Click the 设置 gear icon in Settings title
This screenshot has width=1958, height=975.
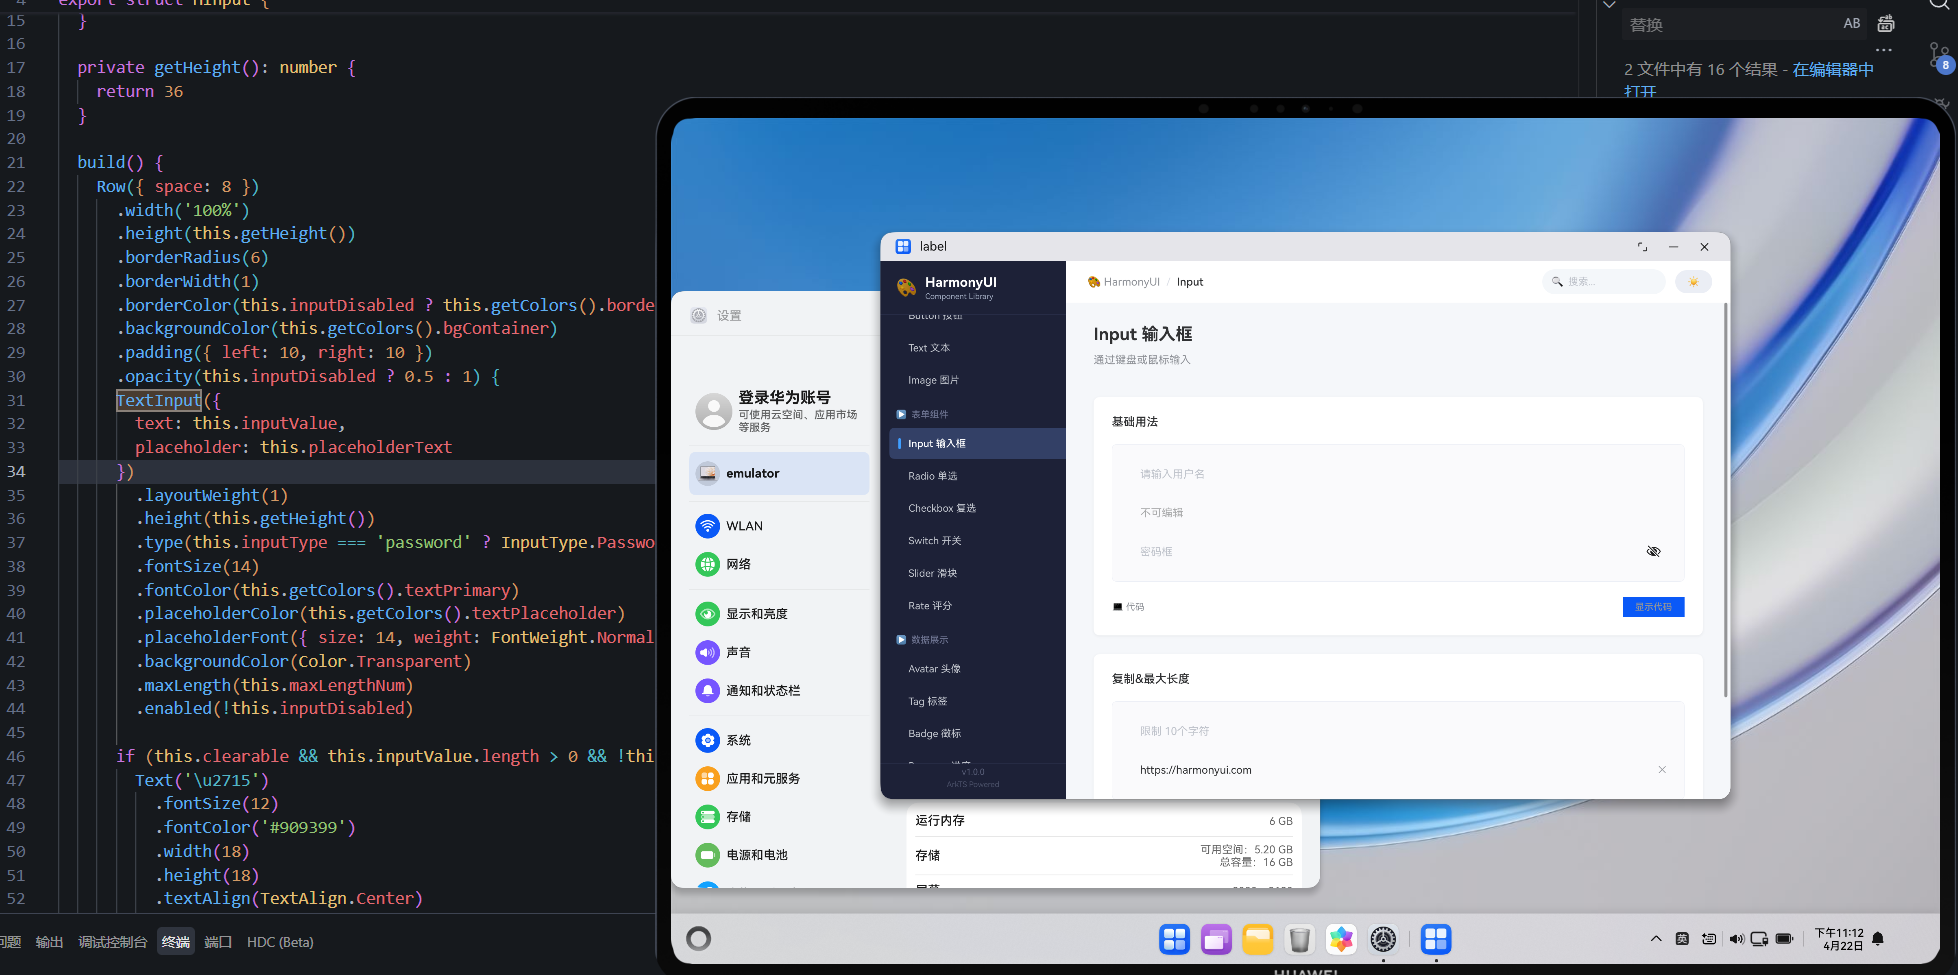click(x=699, y=315)
